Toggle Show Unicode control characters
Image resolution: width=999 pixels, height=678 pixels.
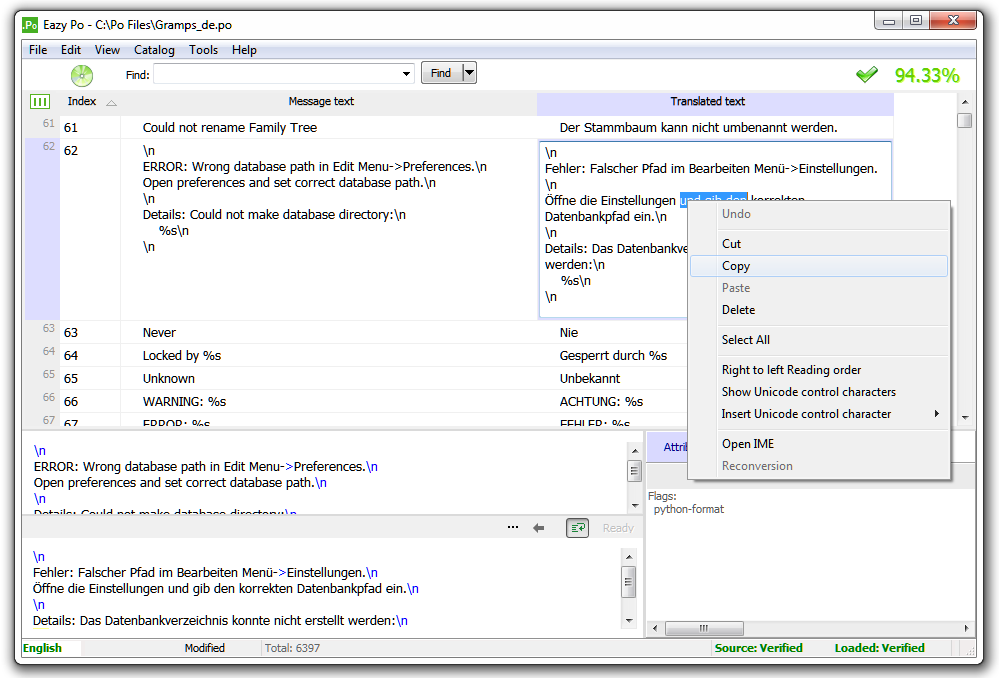pyautogui.click(x=819, y=392)
